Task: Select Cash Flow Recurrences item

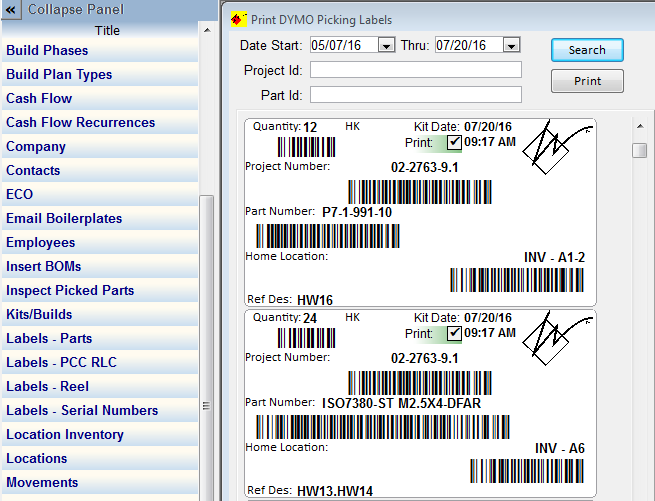Action: coord(100,122)
